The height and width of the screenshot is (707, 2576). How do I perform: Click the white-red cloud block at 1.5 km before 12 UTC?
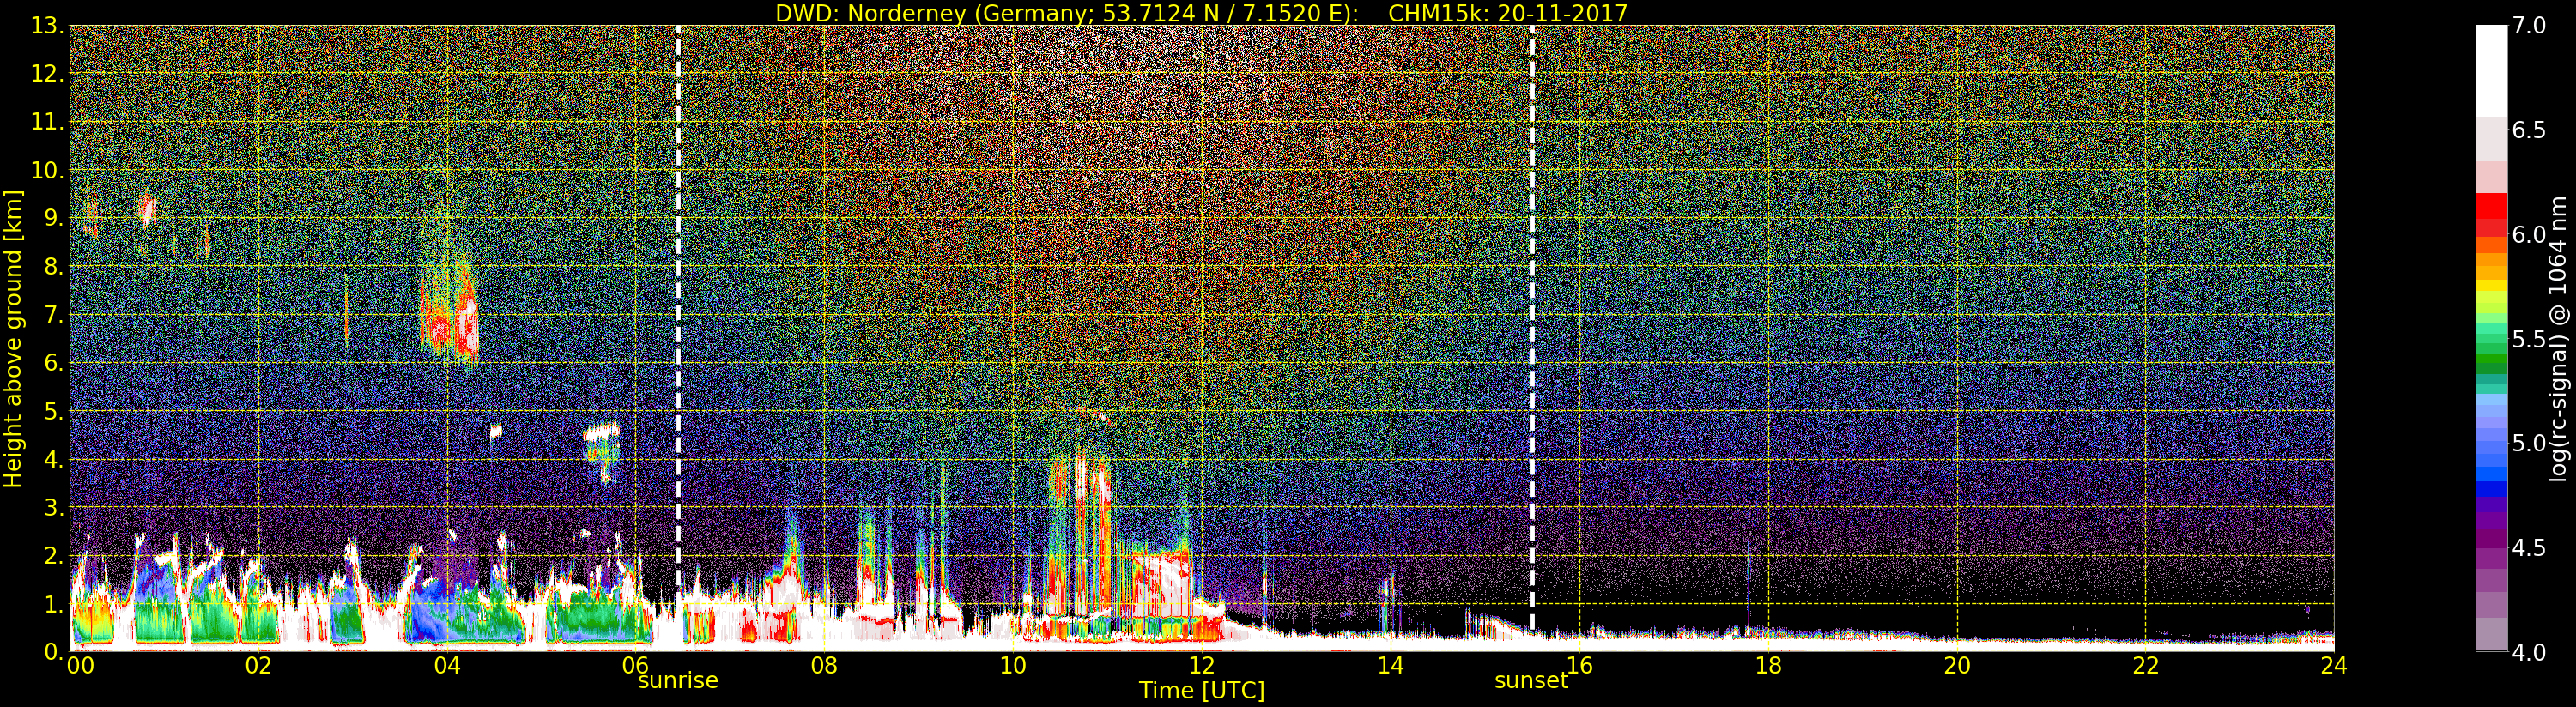point(1162,583)
